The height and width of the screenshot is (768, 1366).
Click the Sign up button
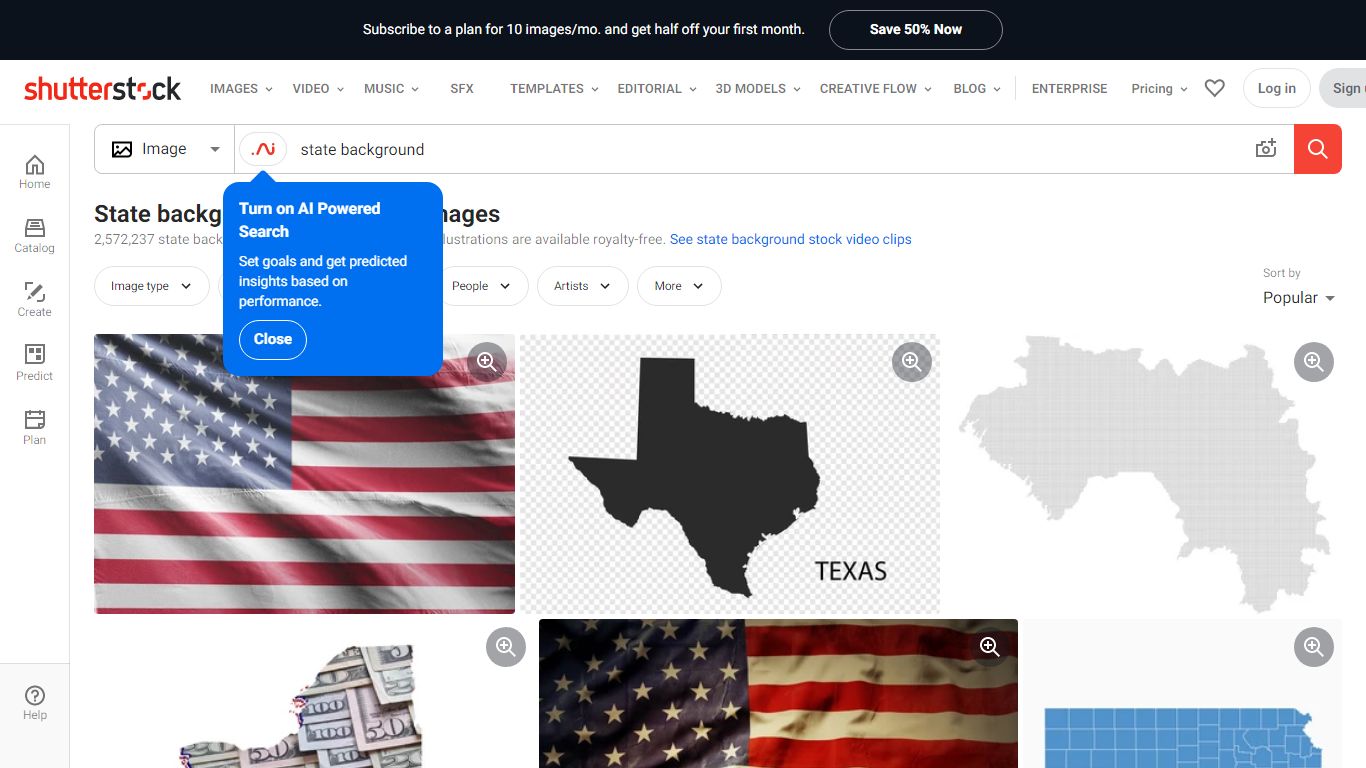click(1344, 88)
